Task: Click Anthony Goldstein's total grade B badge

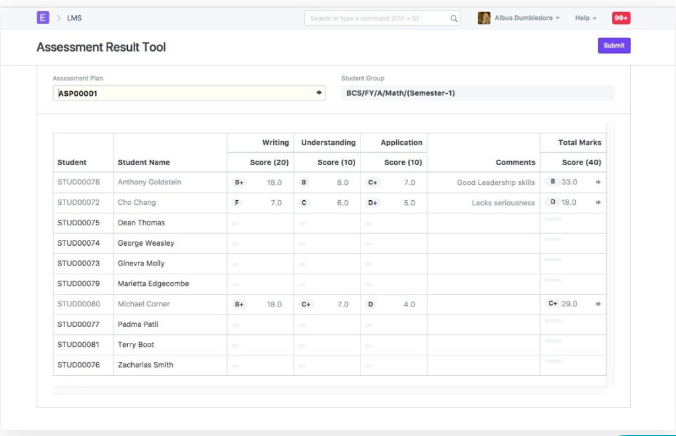Action: (553, 182)
